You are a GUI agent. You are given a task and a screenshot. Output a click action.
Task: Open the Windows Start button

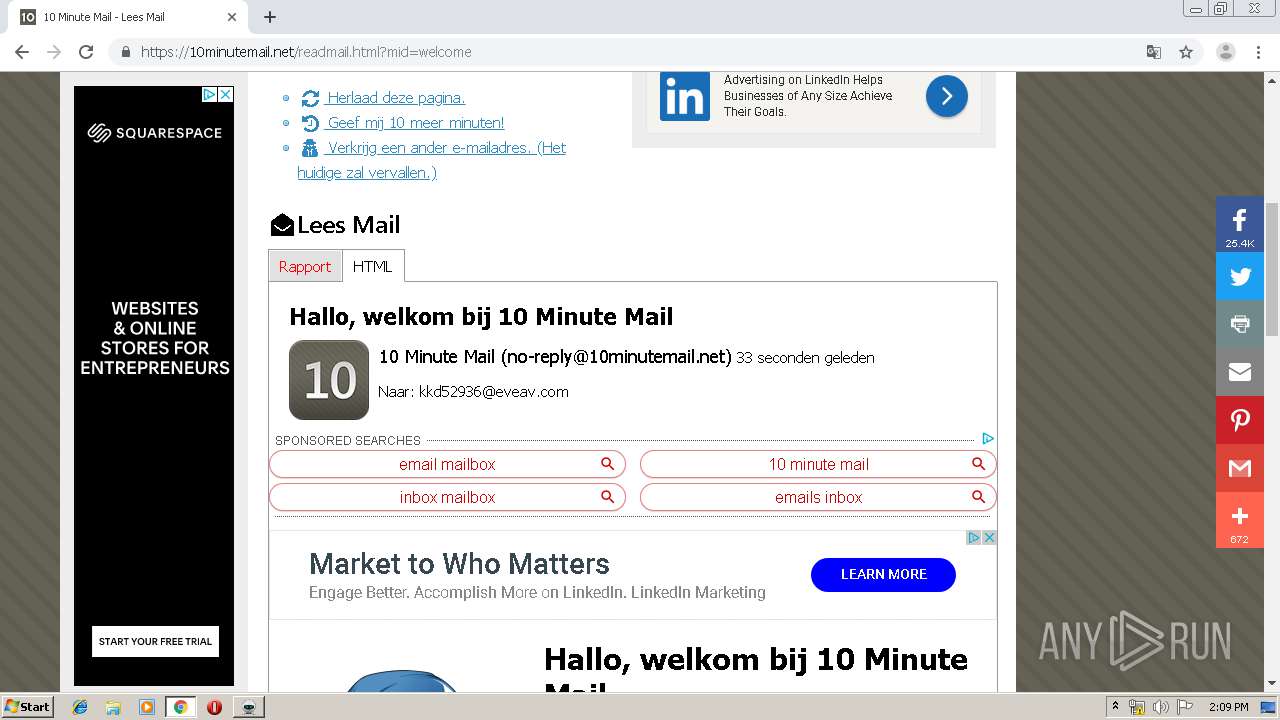(x=27, y=706)
